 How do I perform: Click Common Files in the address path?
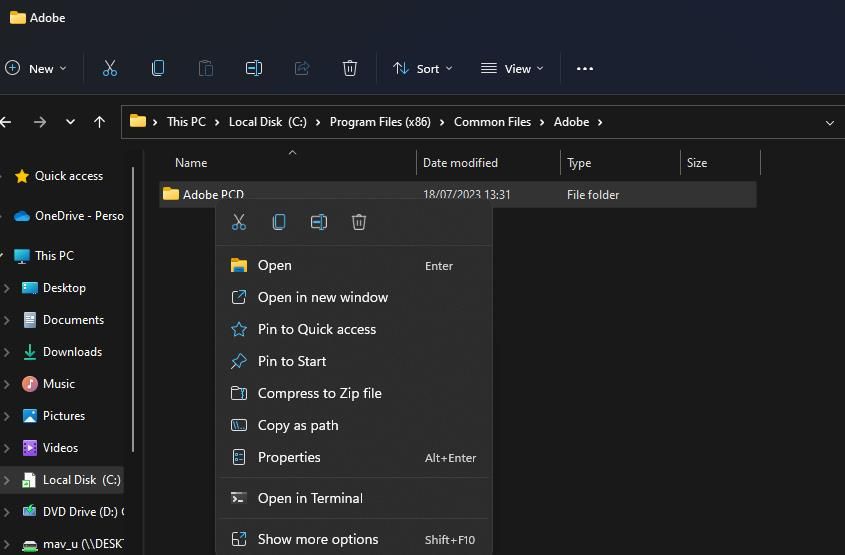click(492, 122)
